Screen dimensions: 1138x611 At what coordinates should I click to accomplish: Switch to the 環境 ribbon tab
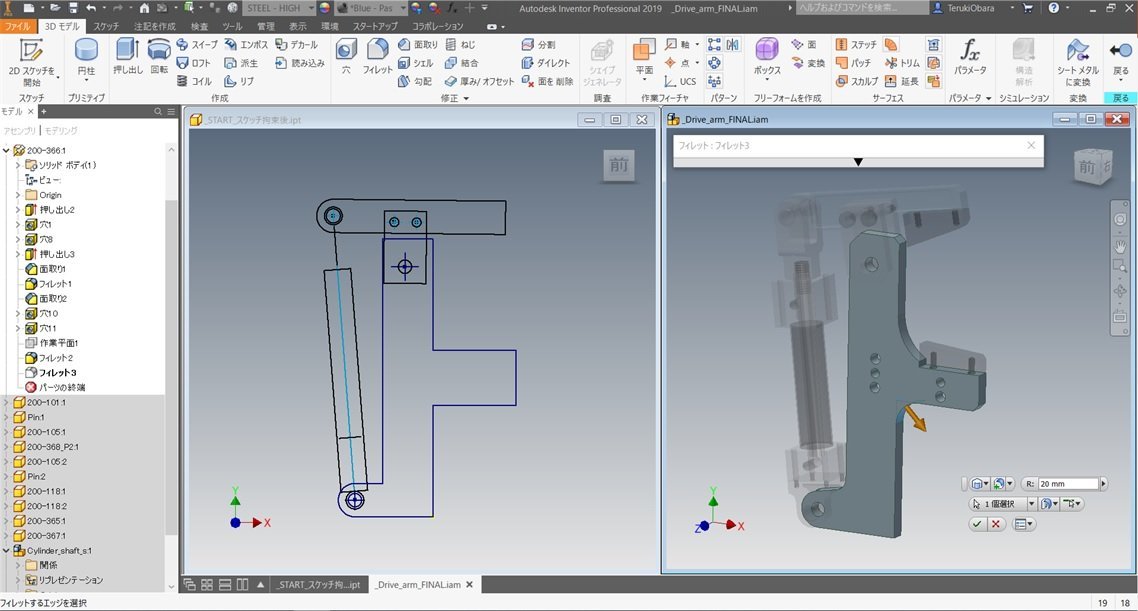click(x=329, y=26)
